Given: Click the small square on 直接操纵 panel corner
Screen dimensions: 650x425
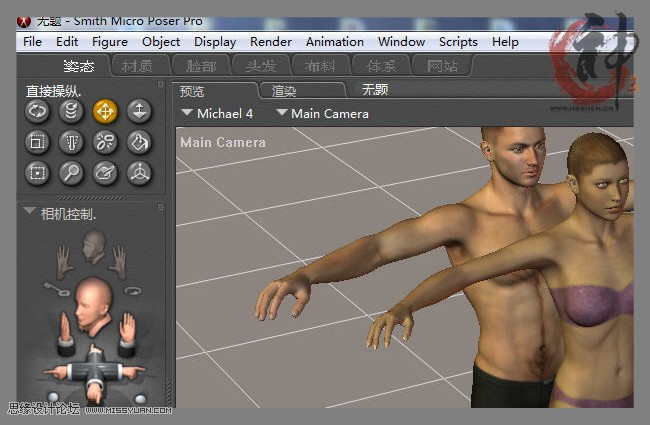Looking at the screenshot, I should click(160, 85).
